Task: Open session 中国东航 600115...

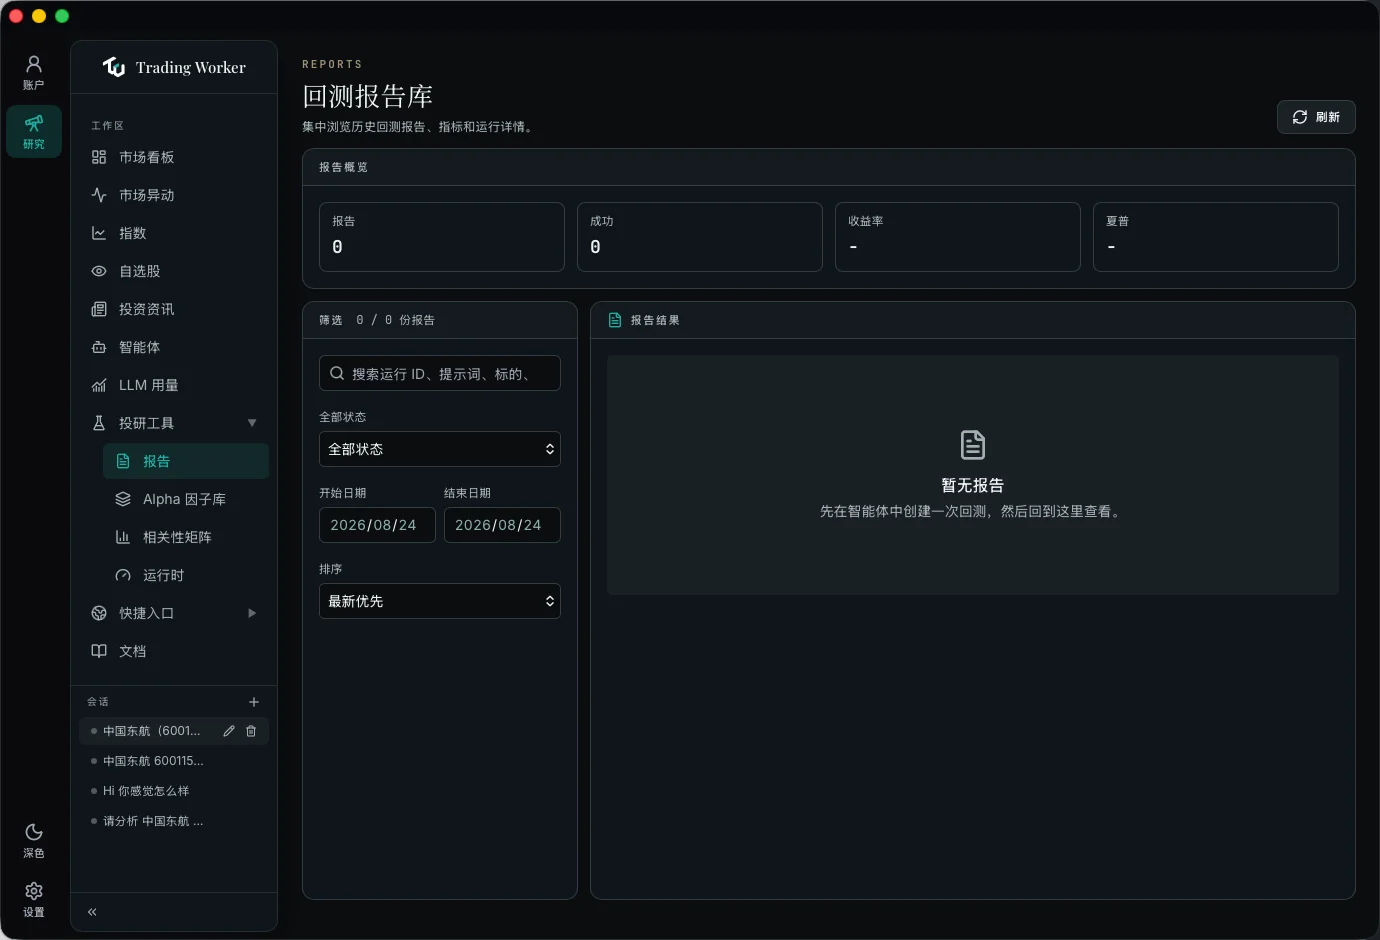Action: click(174, 761)
